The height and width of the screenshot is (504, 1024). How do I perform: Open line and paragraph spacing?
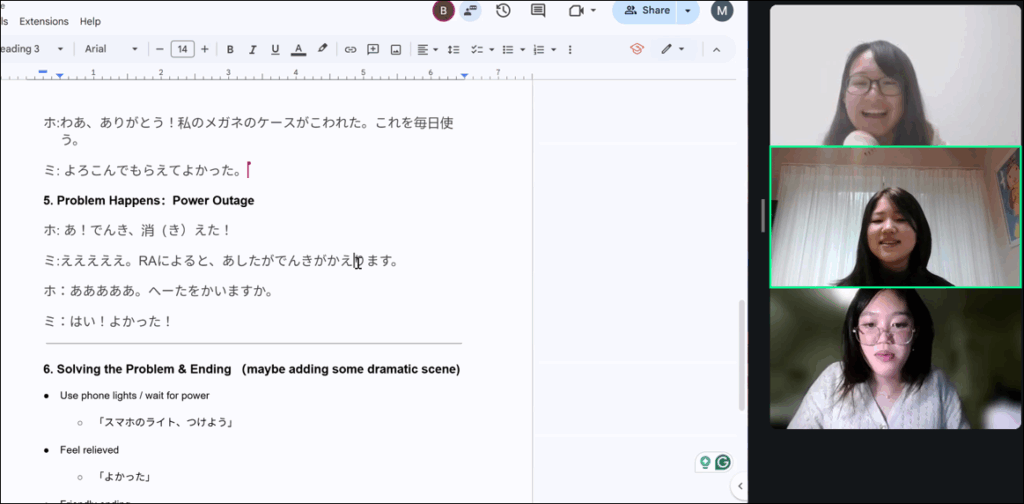coord(453,49)
